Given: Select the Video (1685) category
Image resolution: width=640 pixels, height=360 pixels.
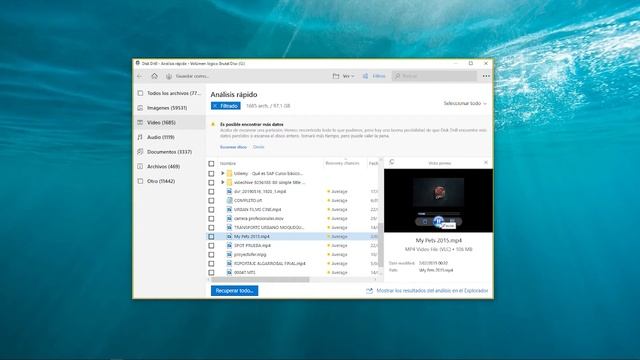Looking at the screenshot, I should point(170,122).
